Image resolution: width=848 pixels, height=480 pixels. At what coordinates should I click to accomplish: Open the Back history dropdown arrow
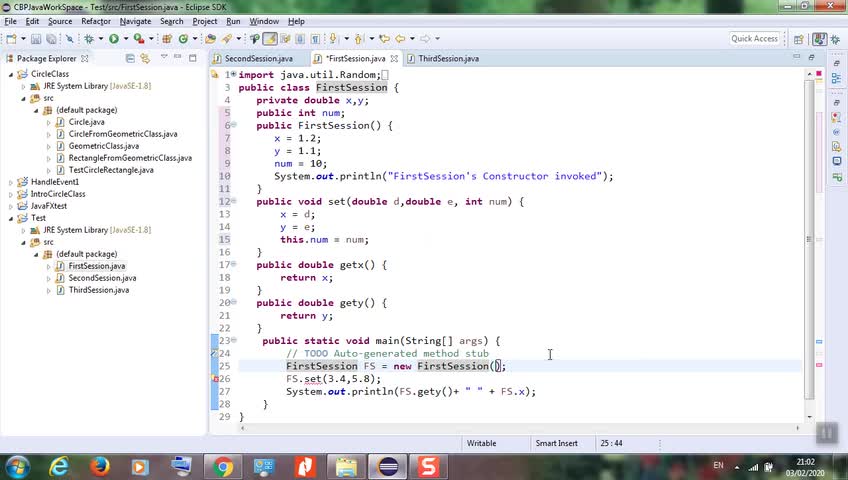[x=412, y=39]
